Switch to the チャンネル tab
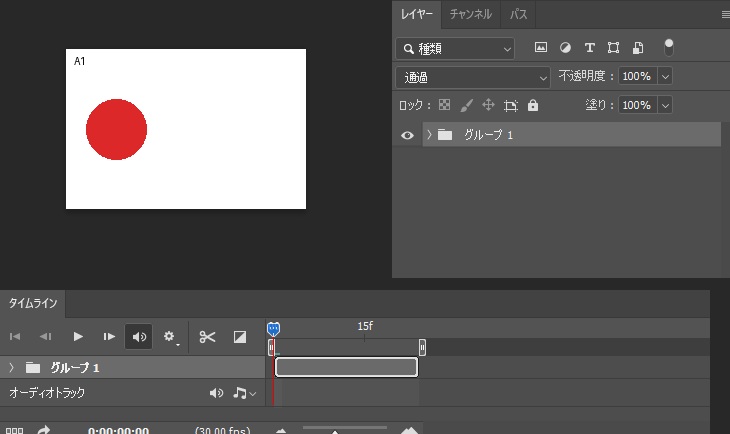730x434 pixels. (471, 14)
